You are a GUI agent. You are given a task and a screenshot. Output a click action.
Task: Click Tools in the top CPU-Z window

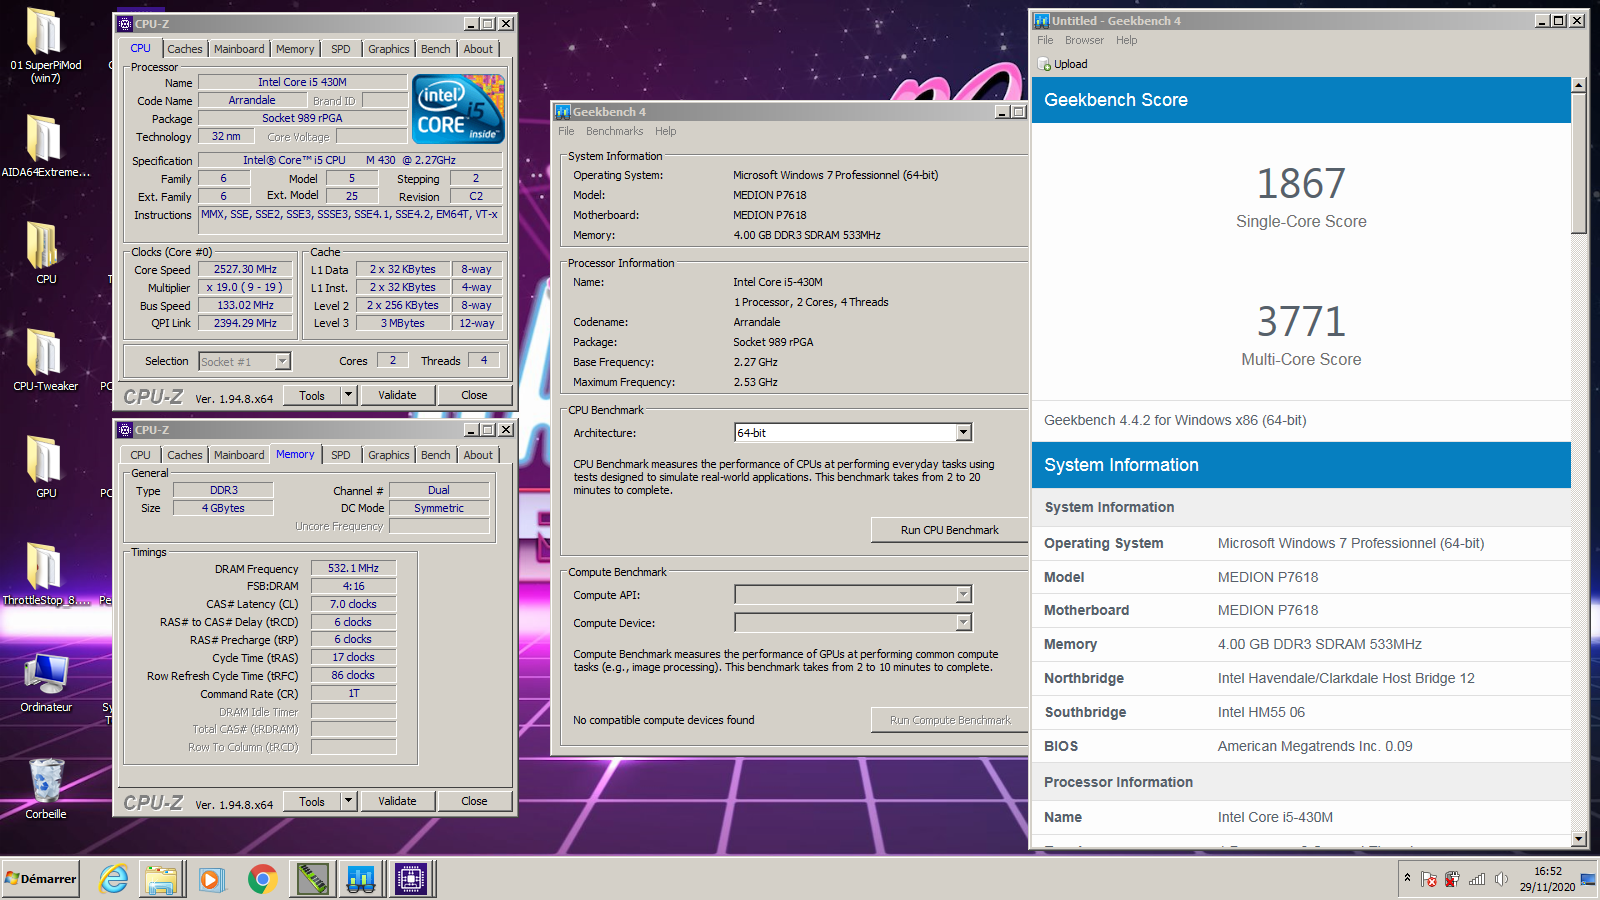312,395
